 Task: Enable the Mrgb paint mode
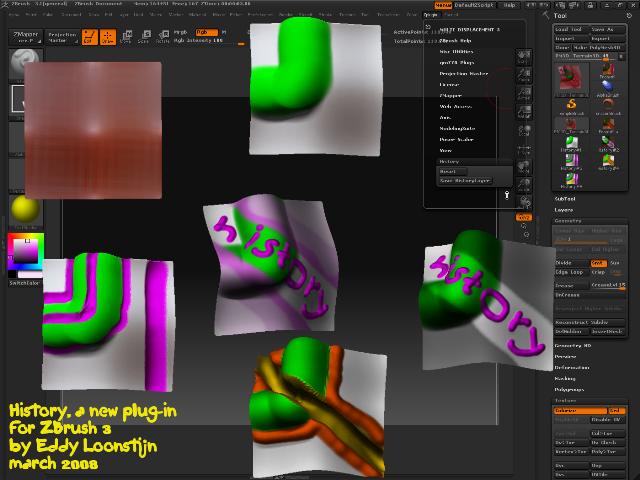tap(180, 32)
